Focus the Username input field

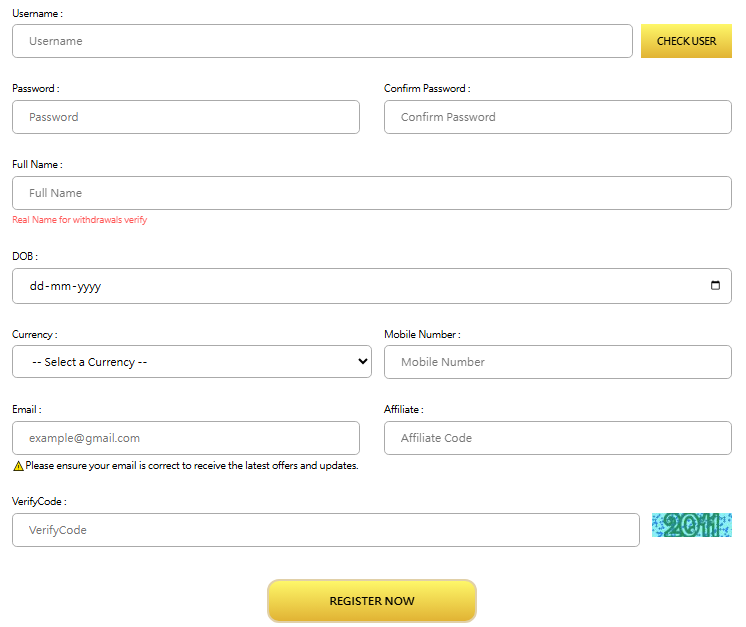click(x=322, y=41)
